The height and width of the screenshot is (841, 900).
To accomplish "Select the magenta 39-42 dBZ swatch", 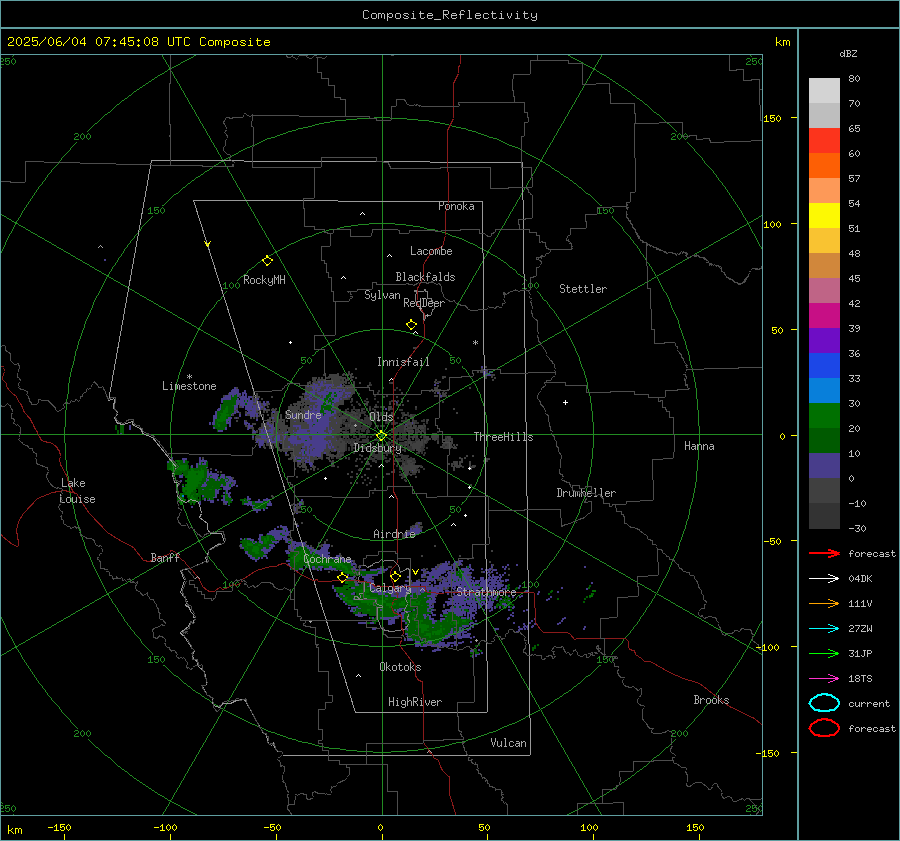I will [x=824, y=316].
